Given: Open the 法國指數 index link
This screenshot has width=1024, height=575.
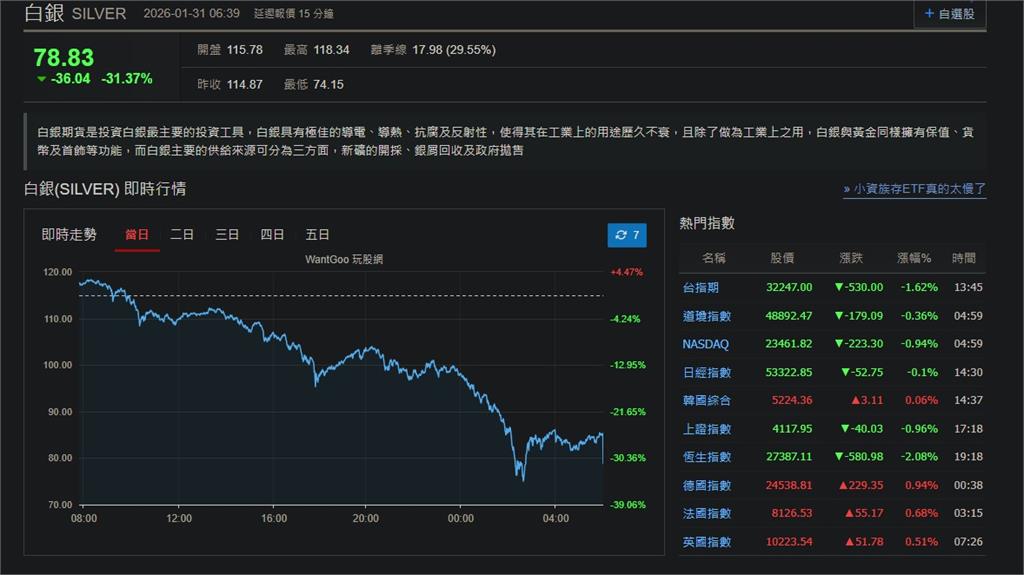Looking at the screenshot, I should [x=707, y=514].
